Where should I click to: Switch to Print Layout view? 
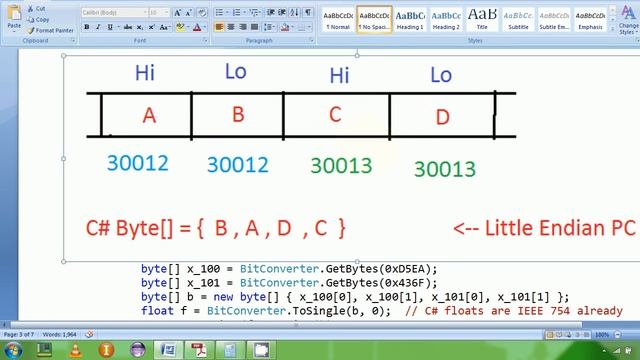(550, 335)
